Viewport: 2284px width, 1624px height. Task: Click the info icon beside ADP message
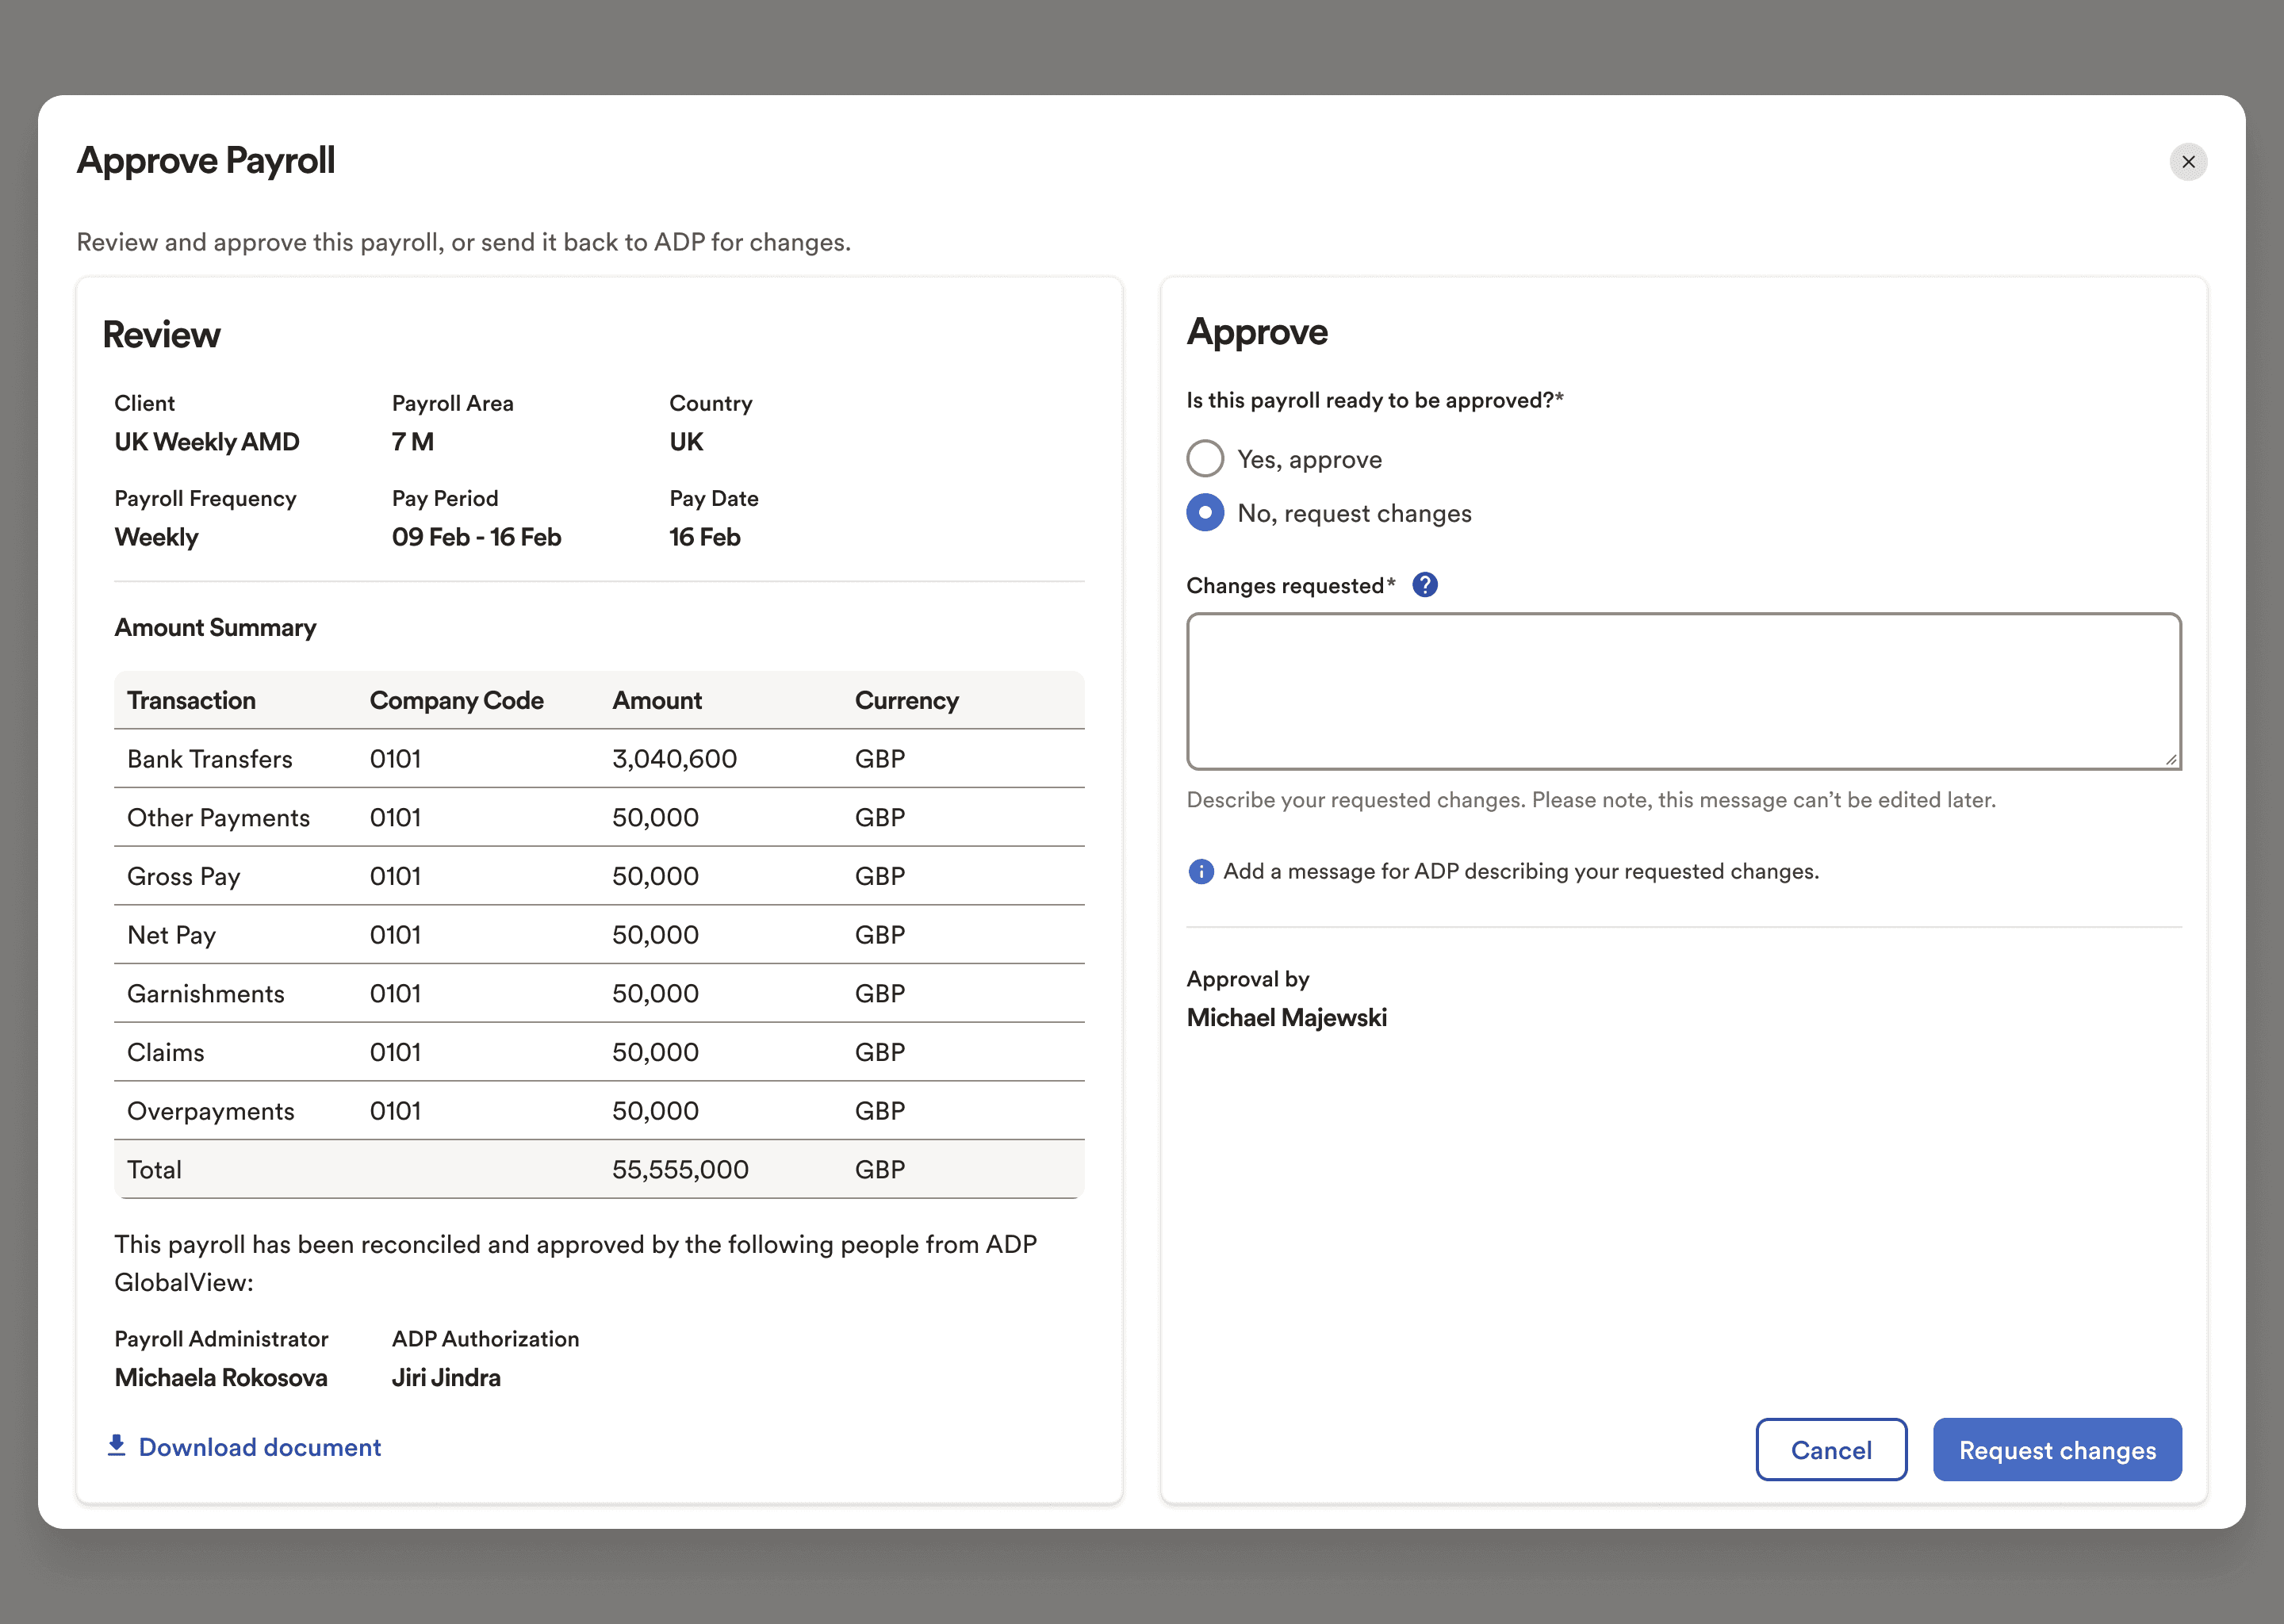click(x=1200, y=872)
